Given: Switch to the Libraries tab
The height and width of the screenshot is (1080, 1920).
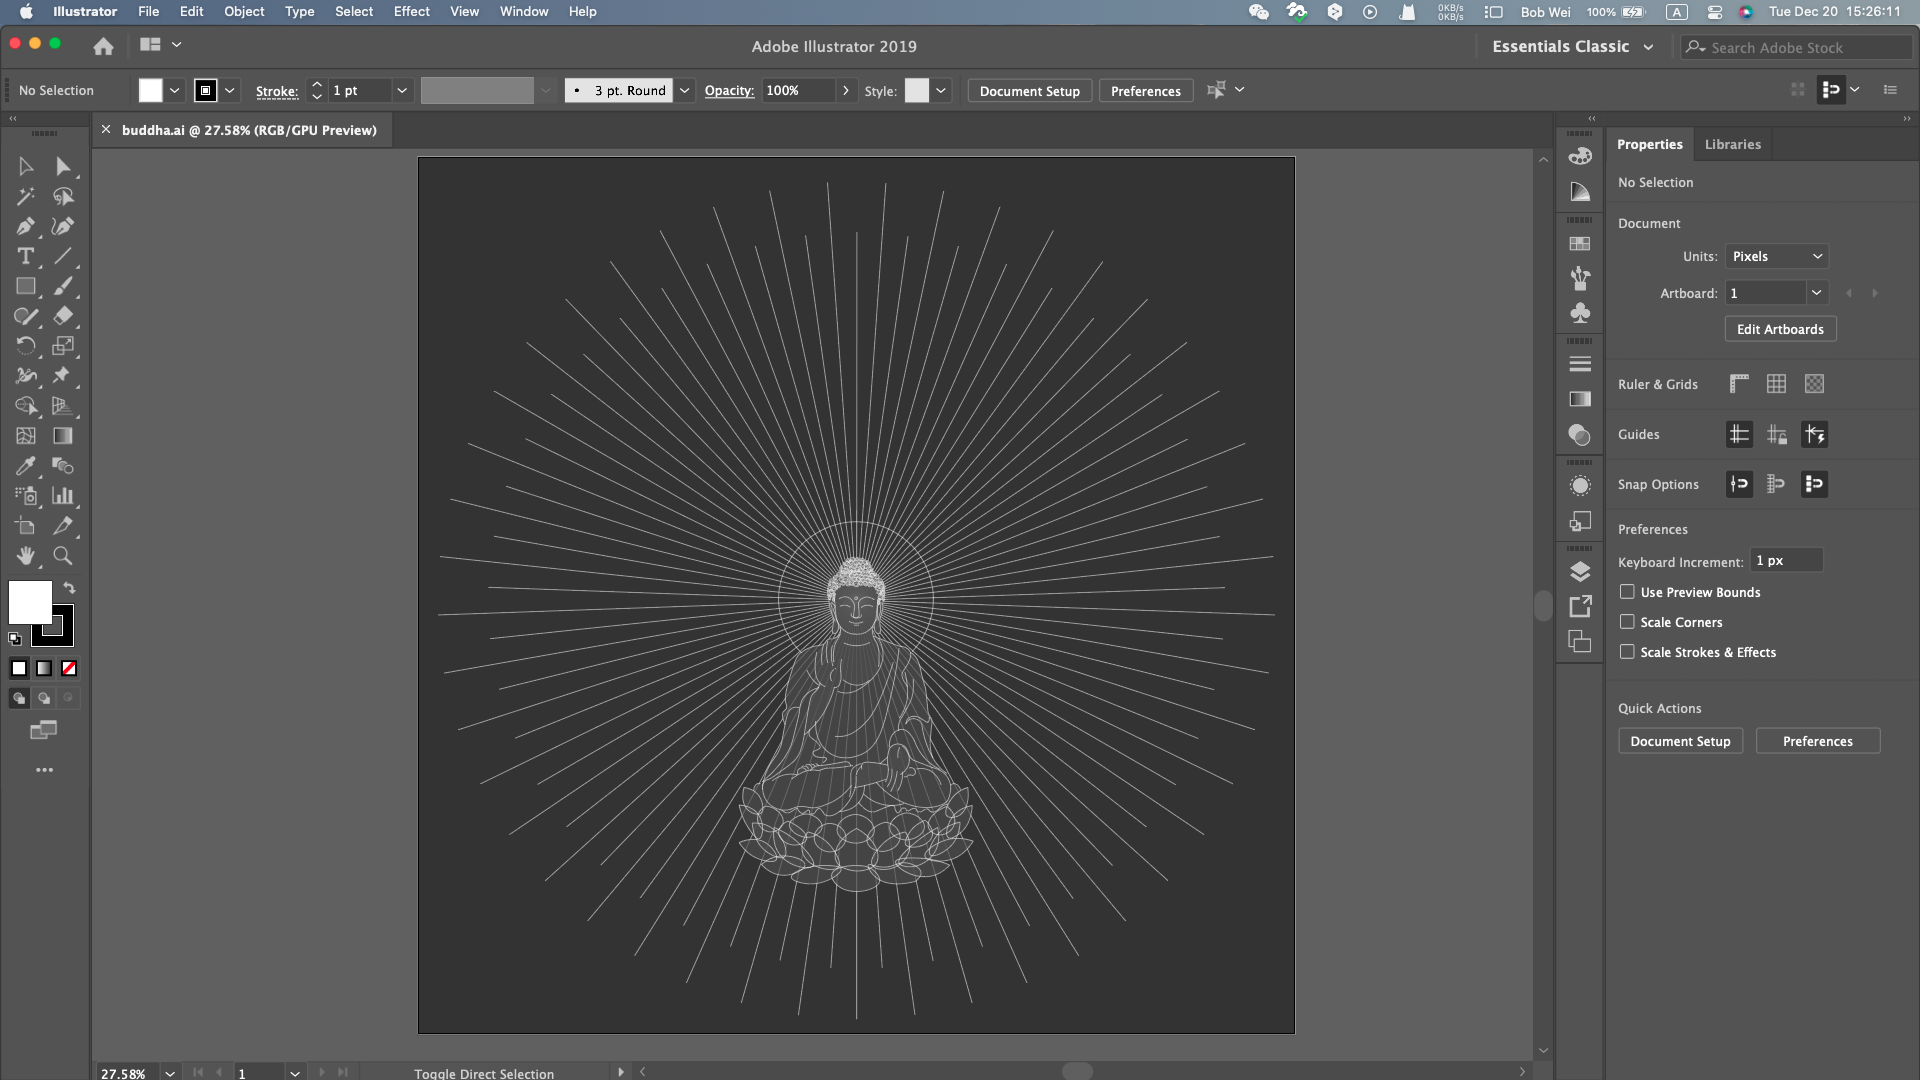Looking at the screenshot, I should (1732, 144).
